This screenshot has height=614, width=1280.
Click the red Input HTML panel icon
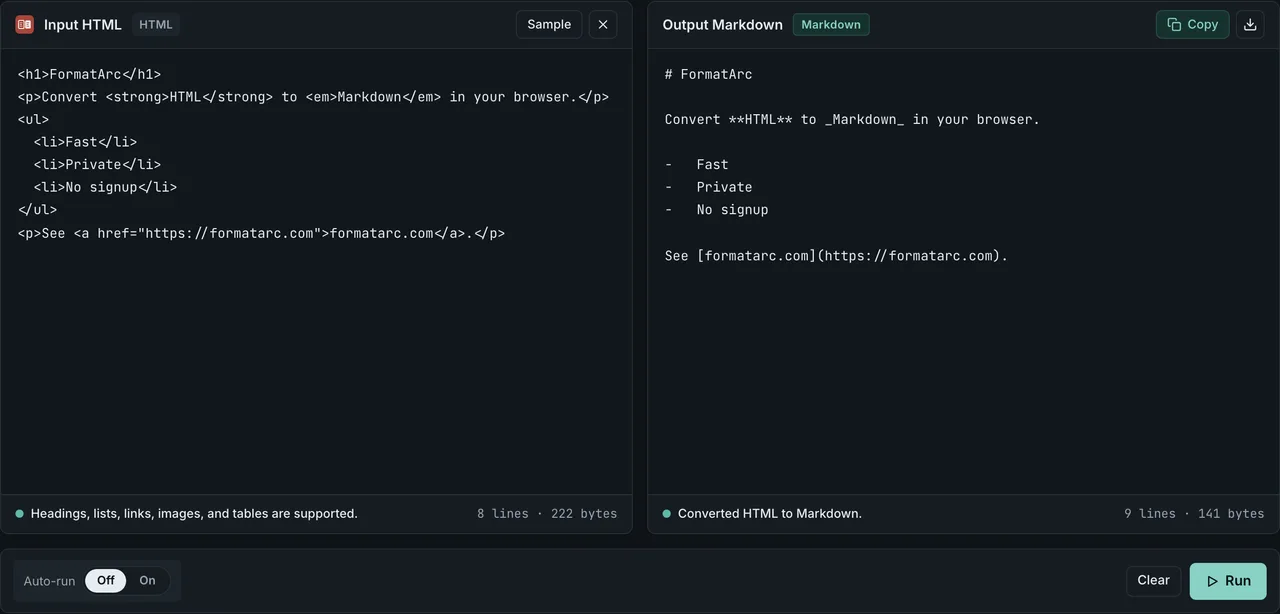(x=25, y=24)
